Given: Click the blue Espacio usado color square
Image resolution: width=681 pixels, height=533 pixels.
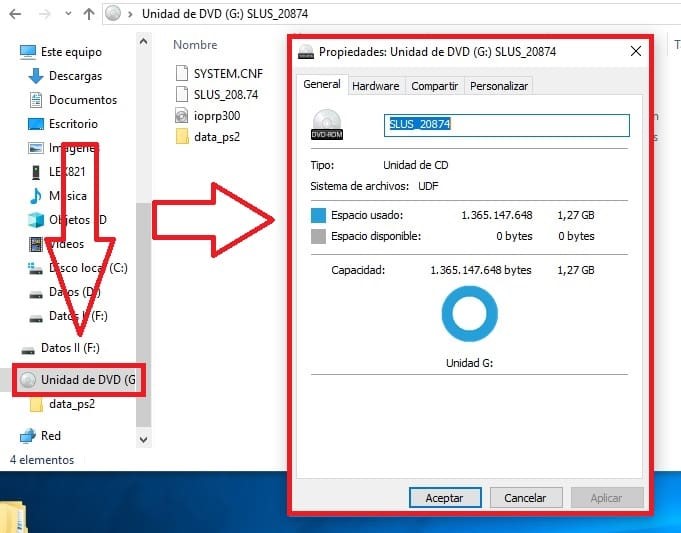Looking at the screenshot, I should pyautogui.click(x=319, y=215).
